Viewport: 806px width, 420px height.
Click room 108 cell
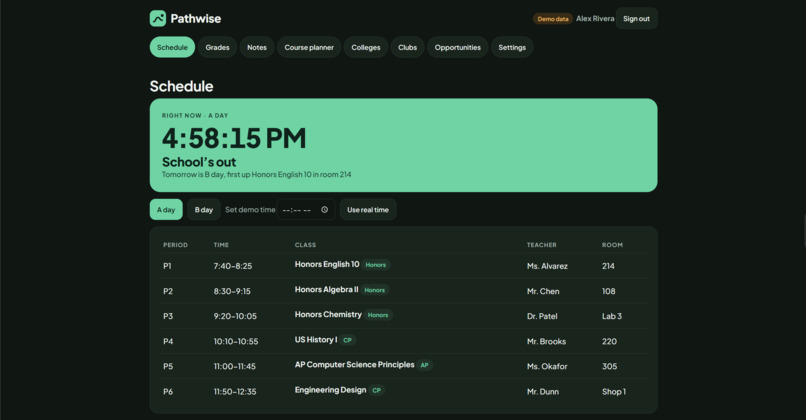[609, 291]
